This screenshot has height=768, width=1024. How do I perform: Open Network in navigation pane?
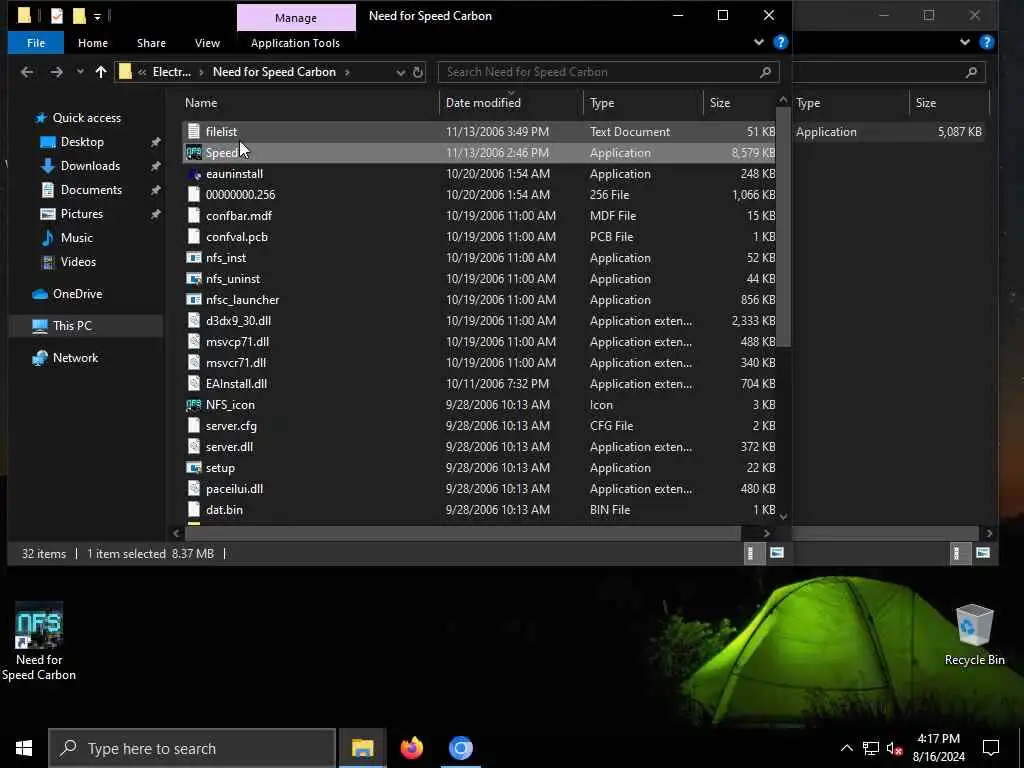click(75, 358)
